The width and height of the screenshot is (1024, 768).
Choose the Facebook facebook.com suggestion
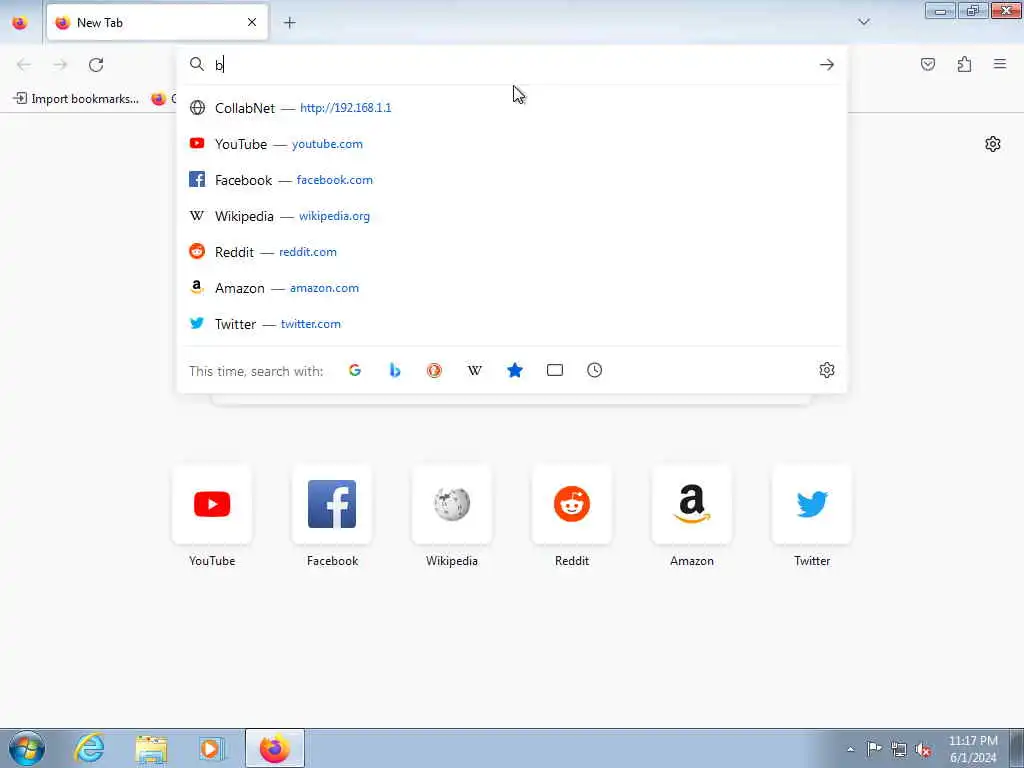(512, 180)
